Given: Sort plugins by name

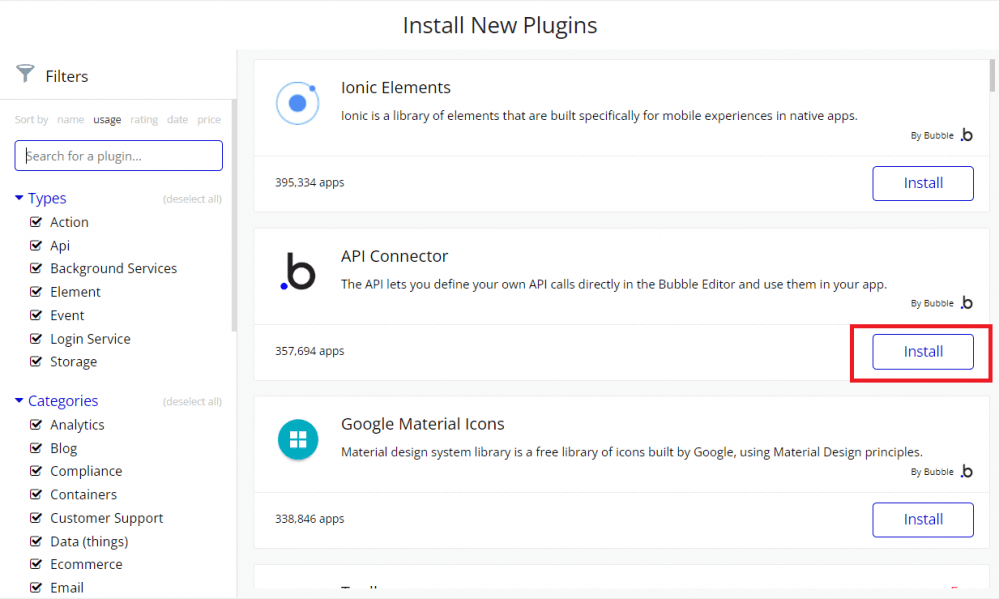Looking at the screenshot, I should 70,120.
